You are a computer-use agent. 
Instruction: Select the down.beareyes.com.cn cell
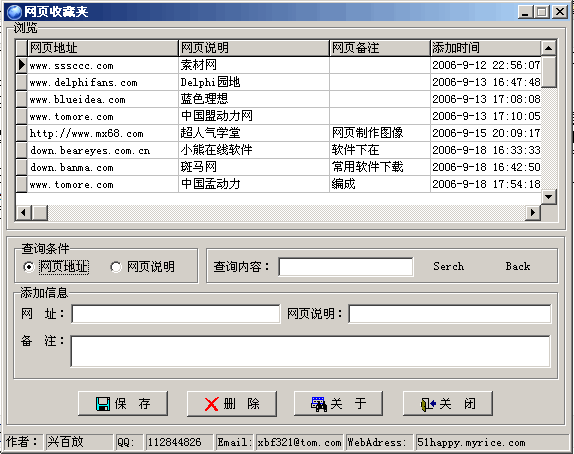point(103,150)
